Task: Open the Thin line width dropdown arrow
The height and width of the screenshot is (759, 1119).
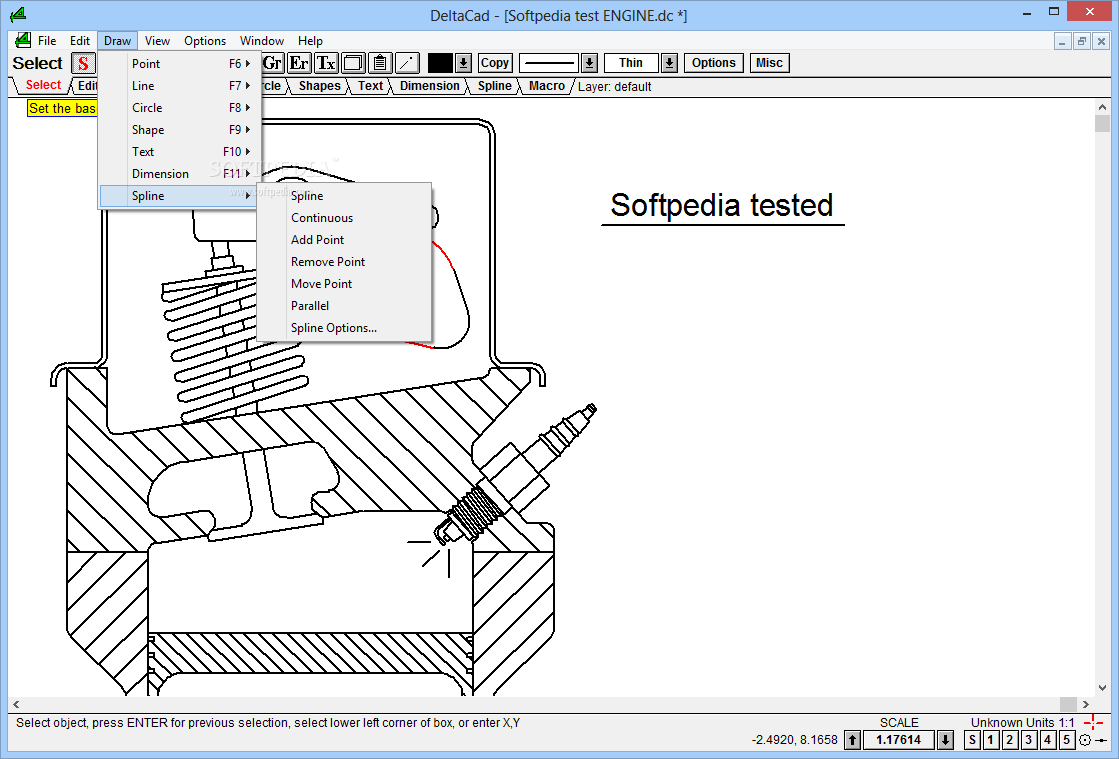Action: point(669,63)
